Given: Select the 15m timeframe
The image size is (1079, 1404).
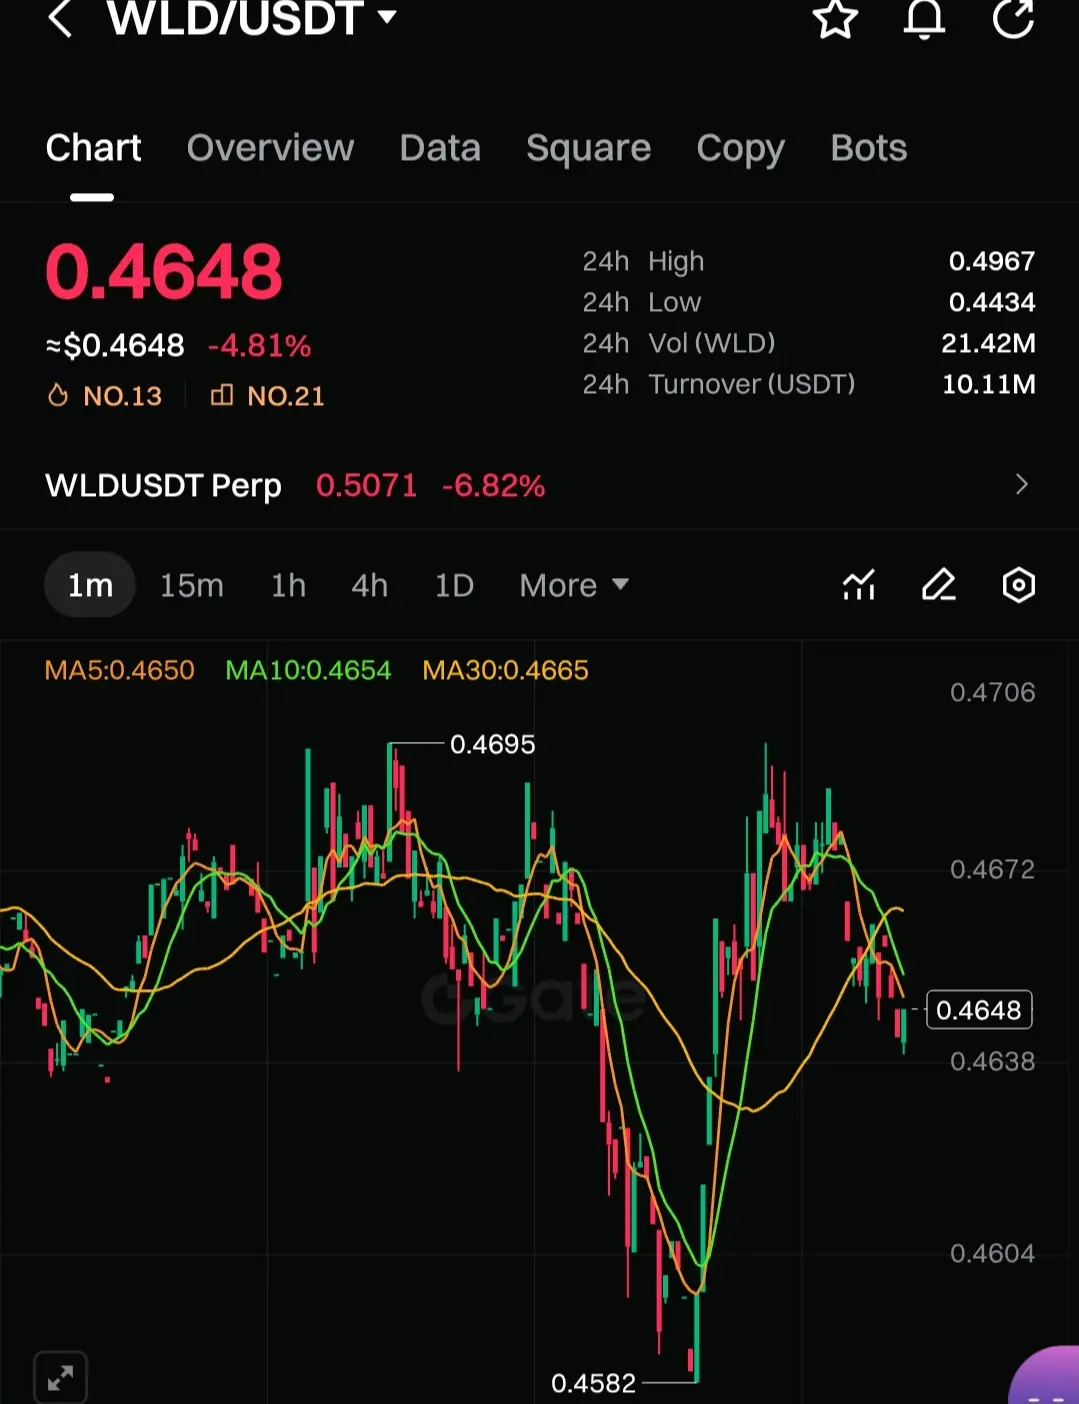Looking at the screenshot, I should (x=192, y=585).
